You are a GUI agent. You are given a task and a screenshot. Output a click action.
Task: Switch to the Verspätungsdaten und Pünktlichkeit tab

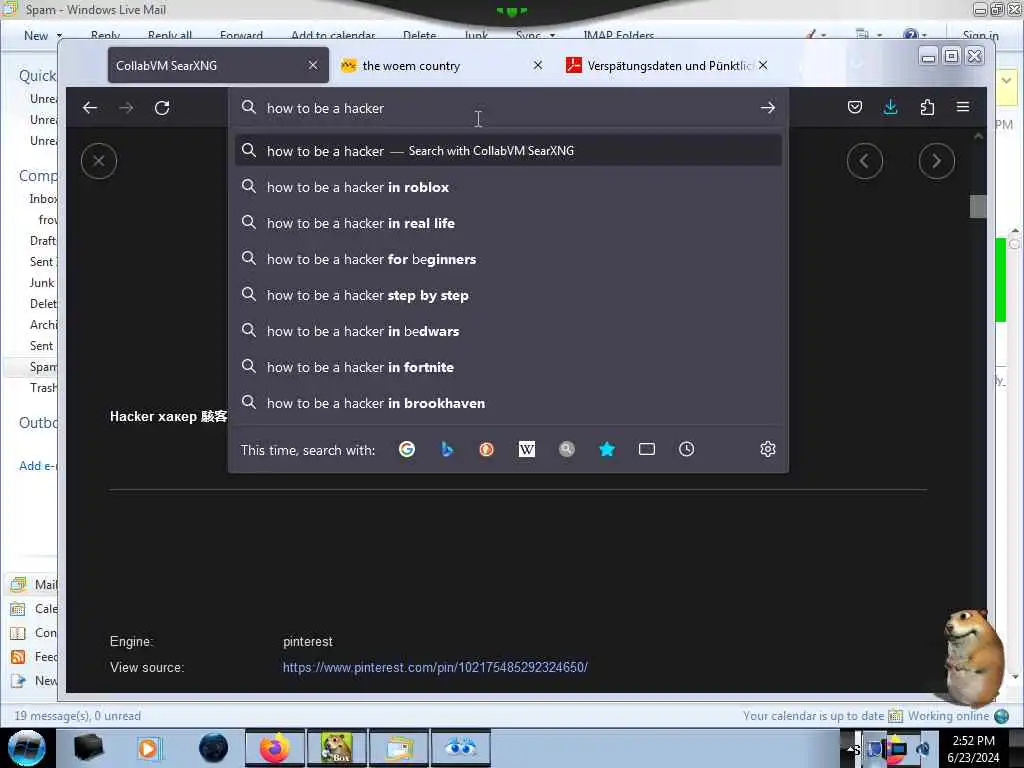coord(666,65)
